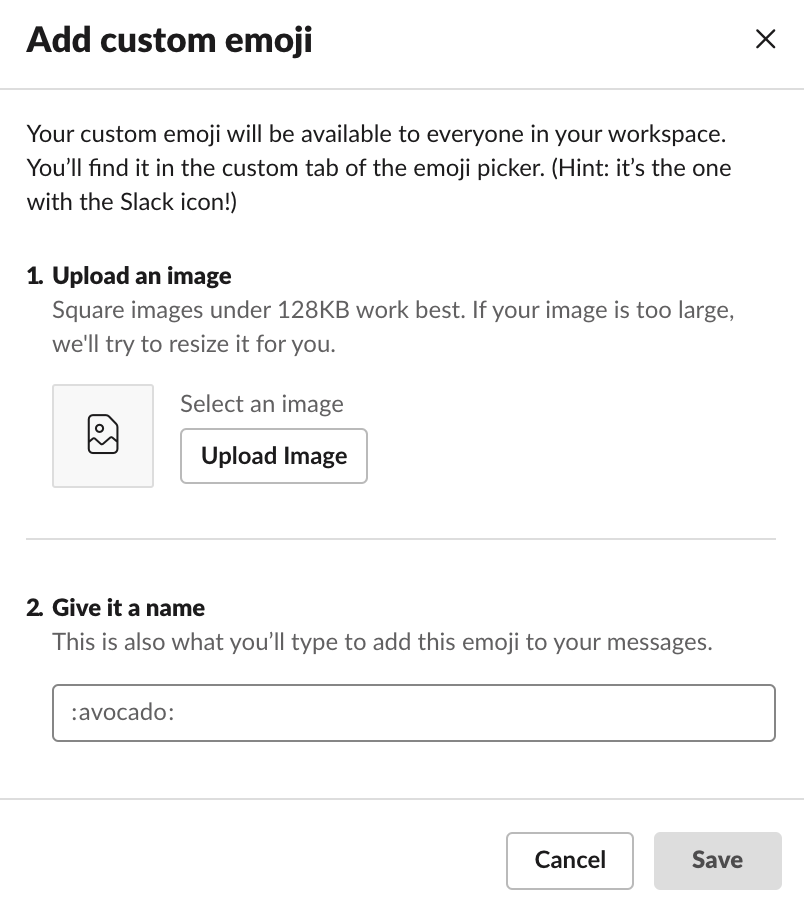
Task: Save the custom emoji
Action: 717,860
